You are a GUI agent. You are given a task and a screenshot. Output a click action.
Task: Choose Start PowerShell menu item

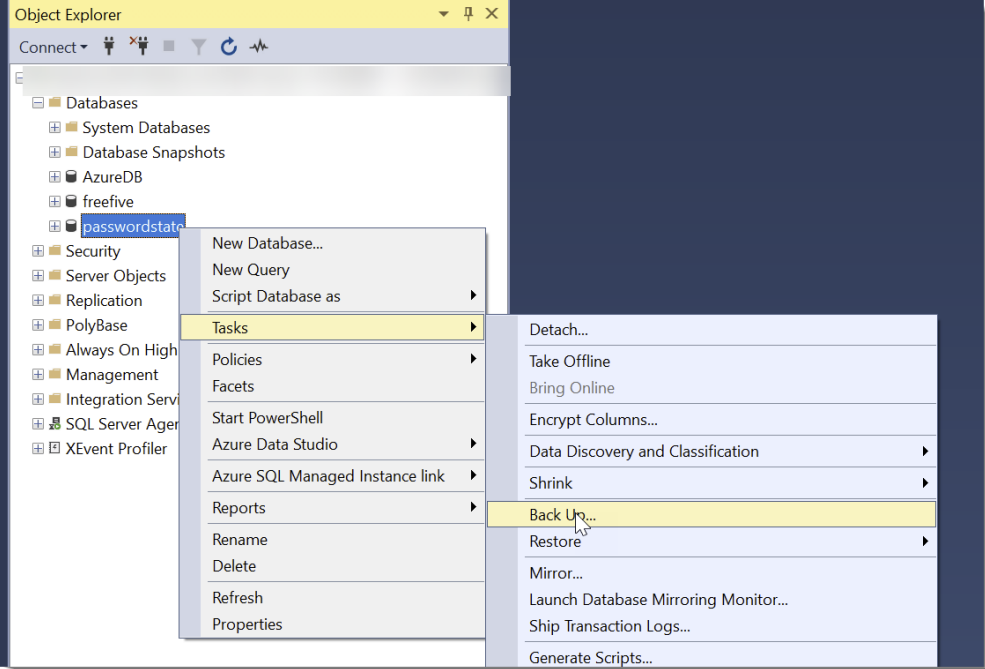pyautogui.click(x=332, y=418)
